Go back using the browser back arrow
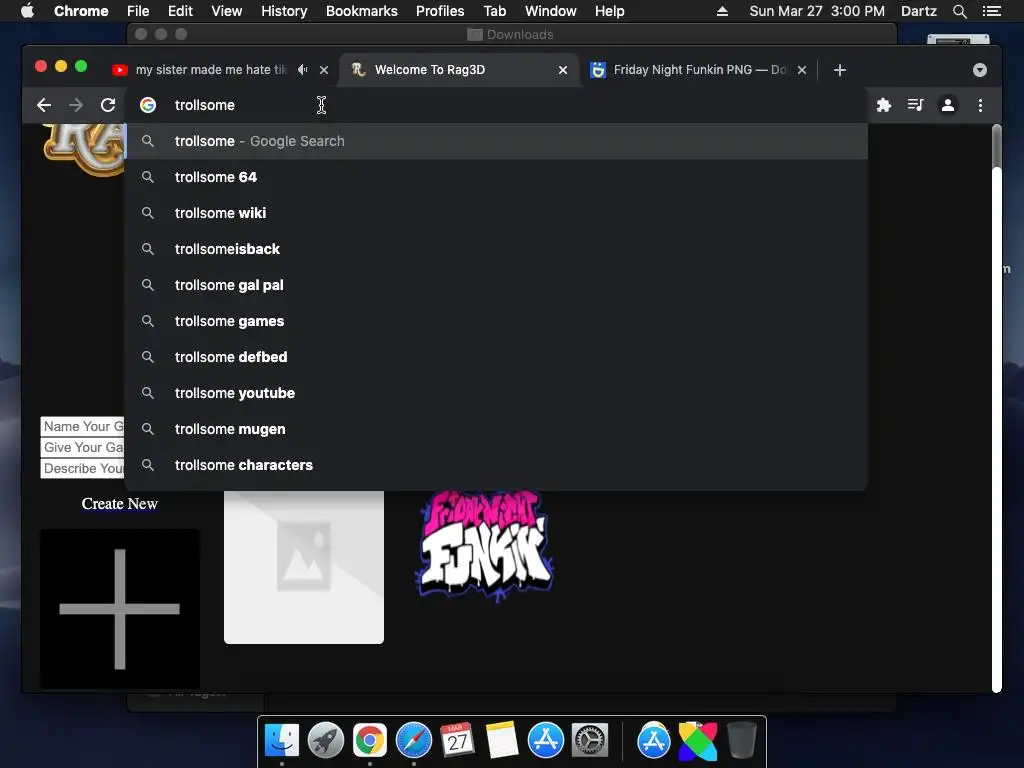The image size is (1024, 768). [44, 105]
